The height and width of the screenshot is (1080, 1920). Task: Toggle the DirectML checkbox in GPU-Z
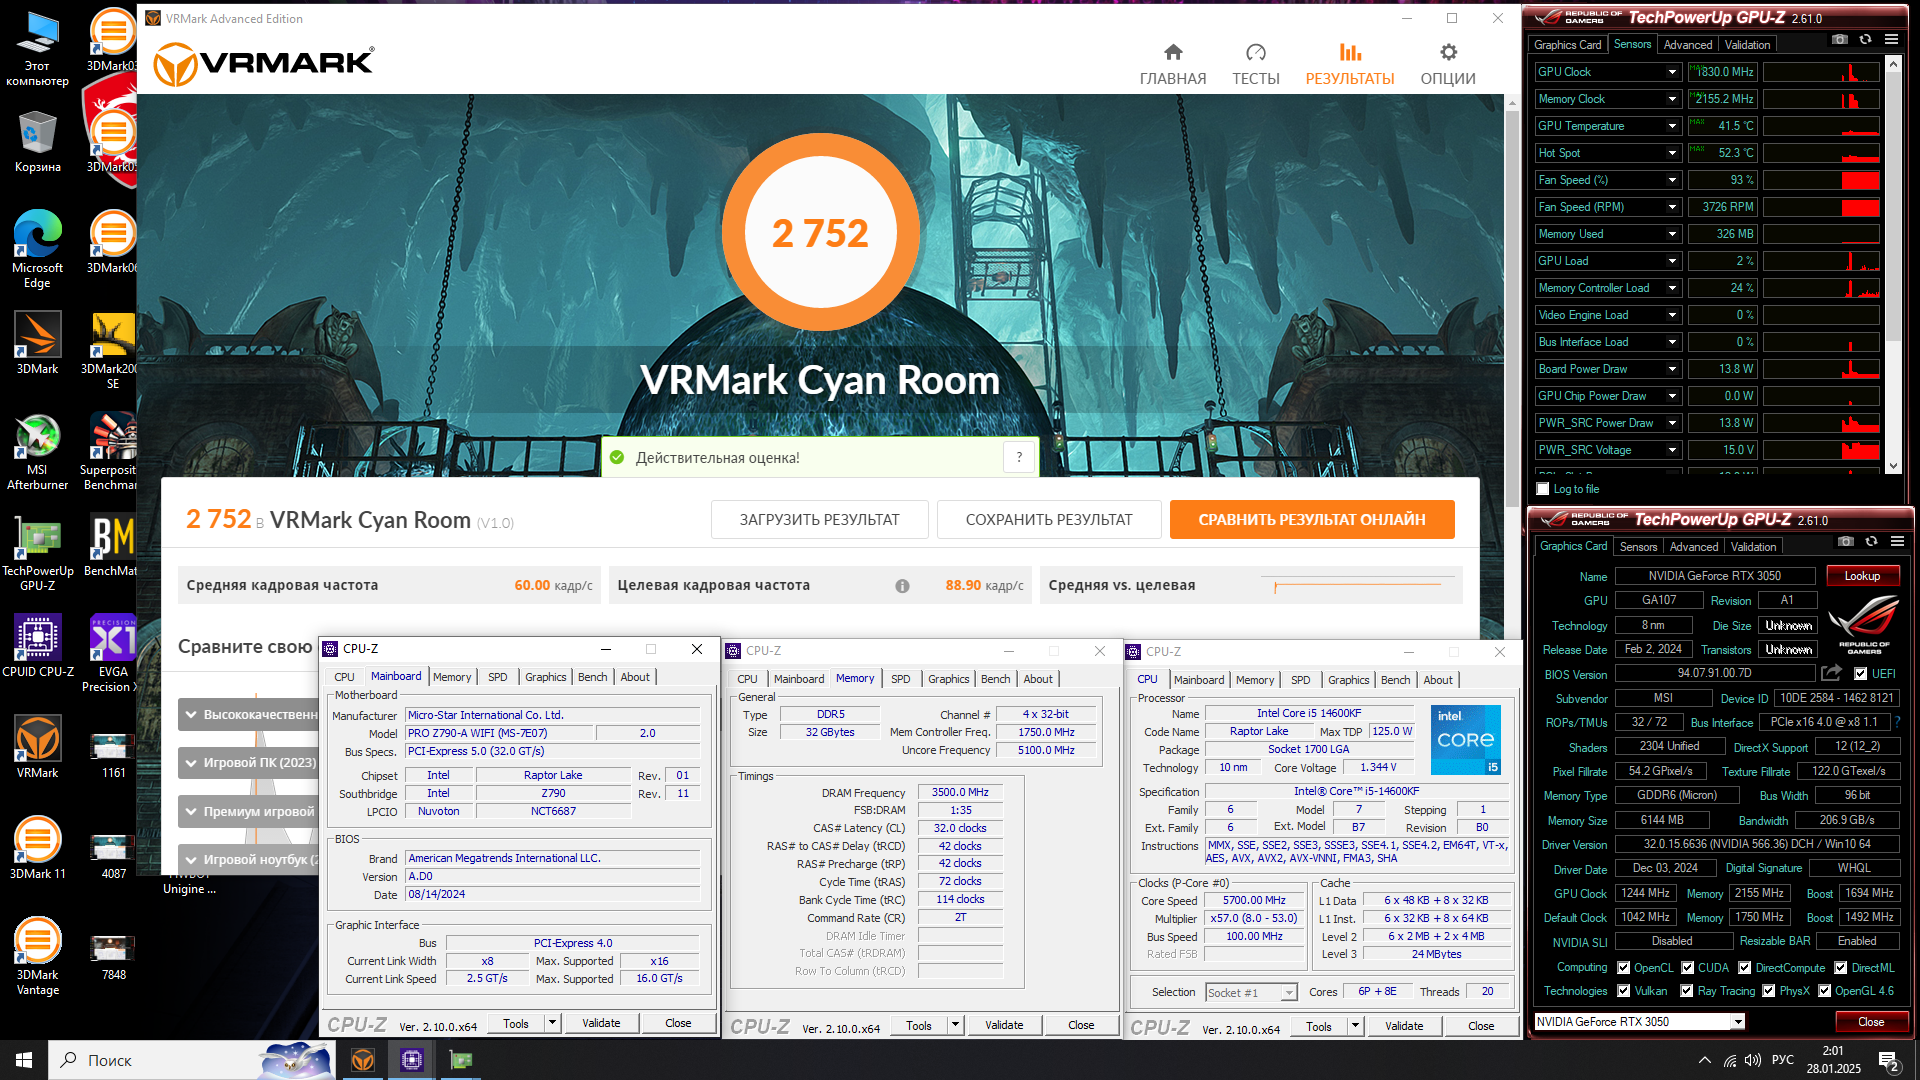[1841, 968]
